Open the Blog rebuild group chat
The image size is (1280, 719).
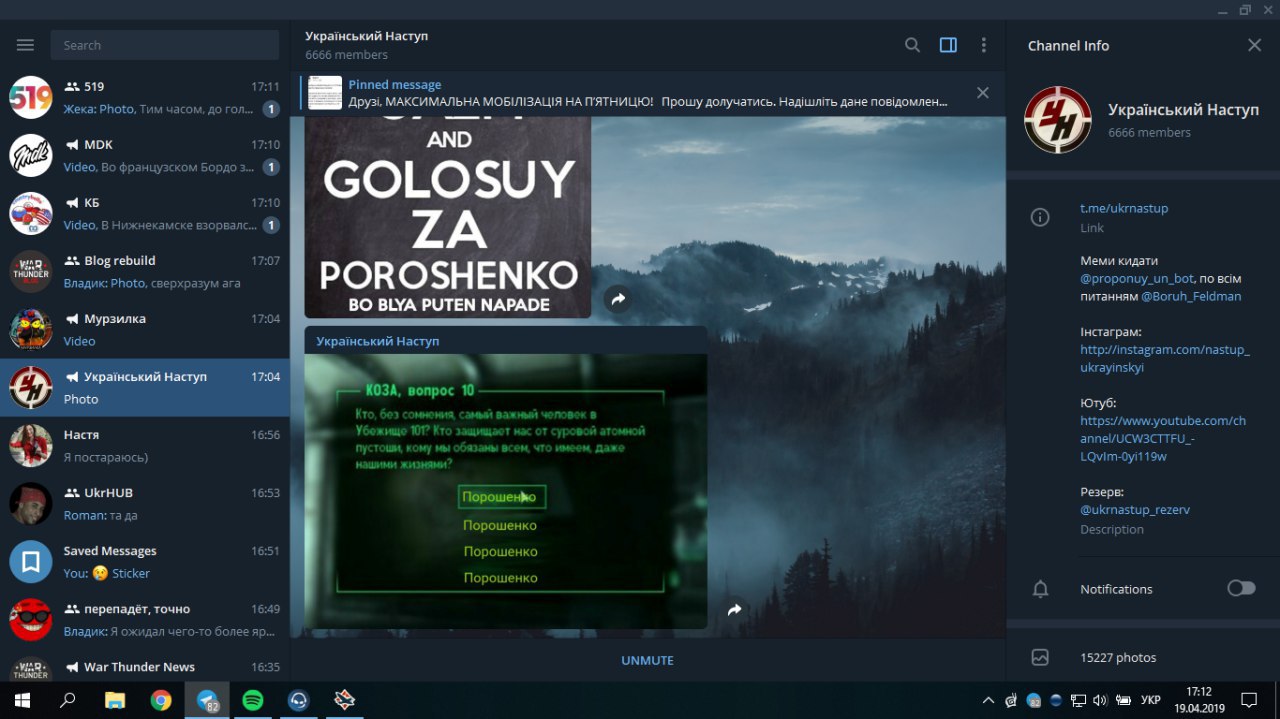pos(145,272)
